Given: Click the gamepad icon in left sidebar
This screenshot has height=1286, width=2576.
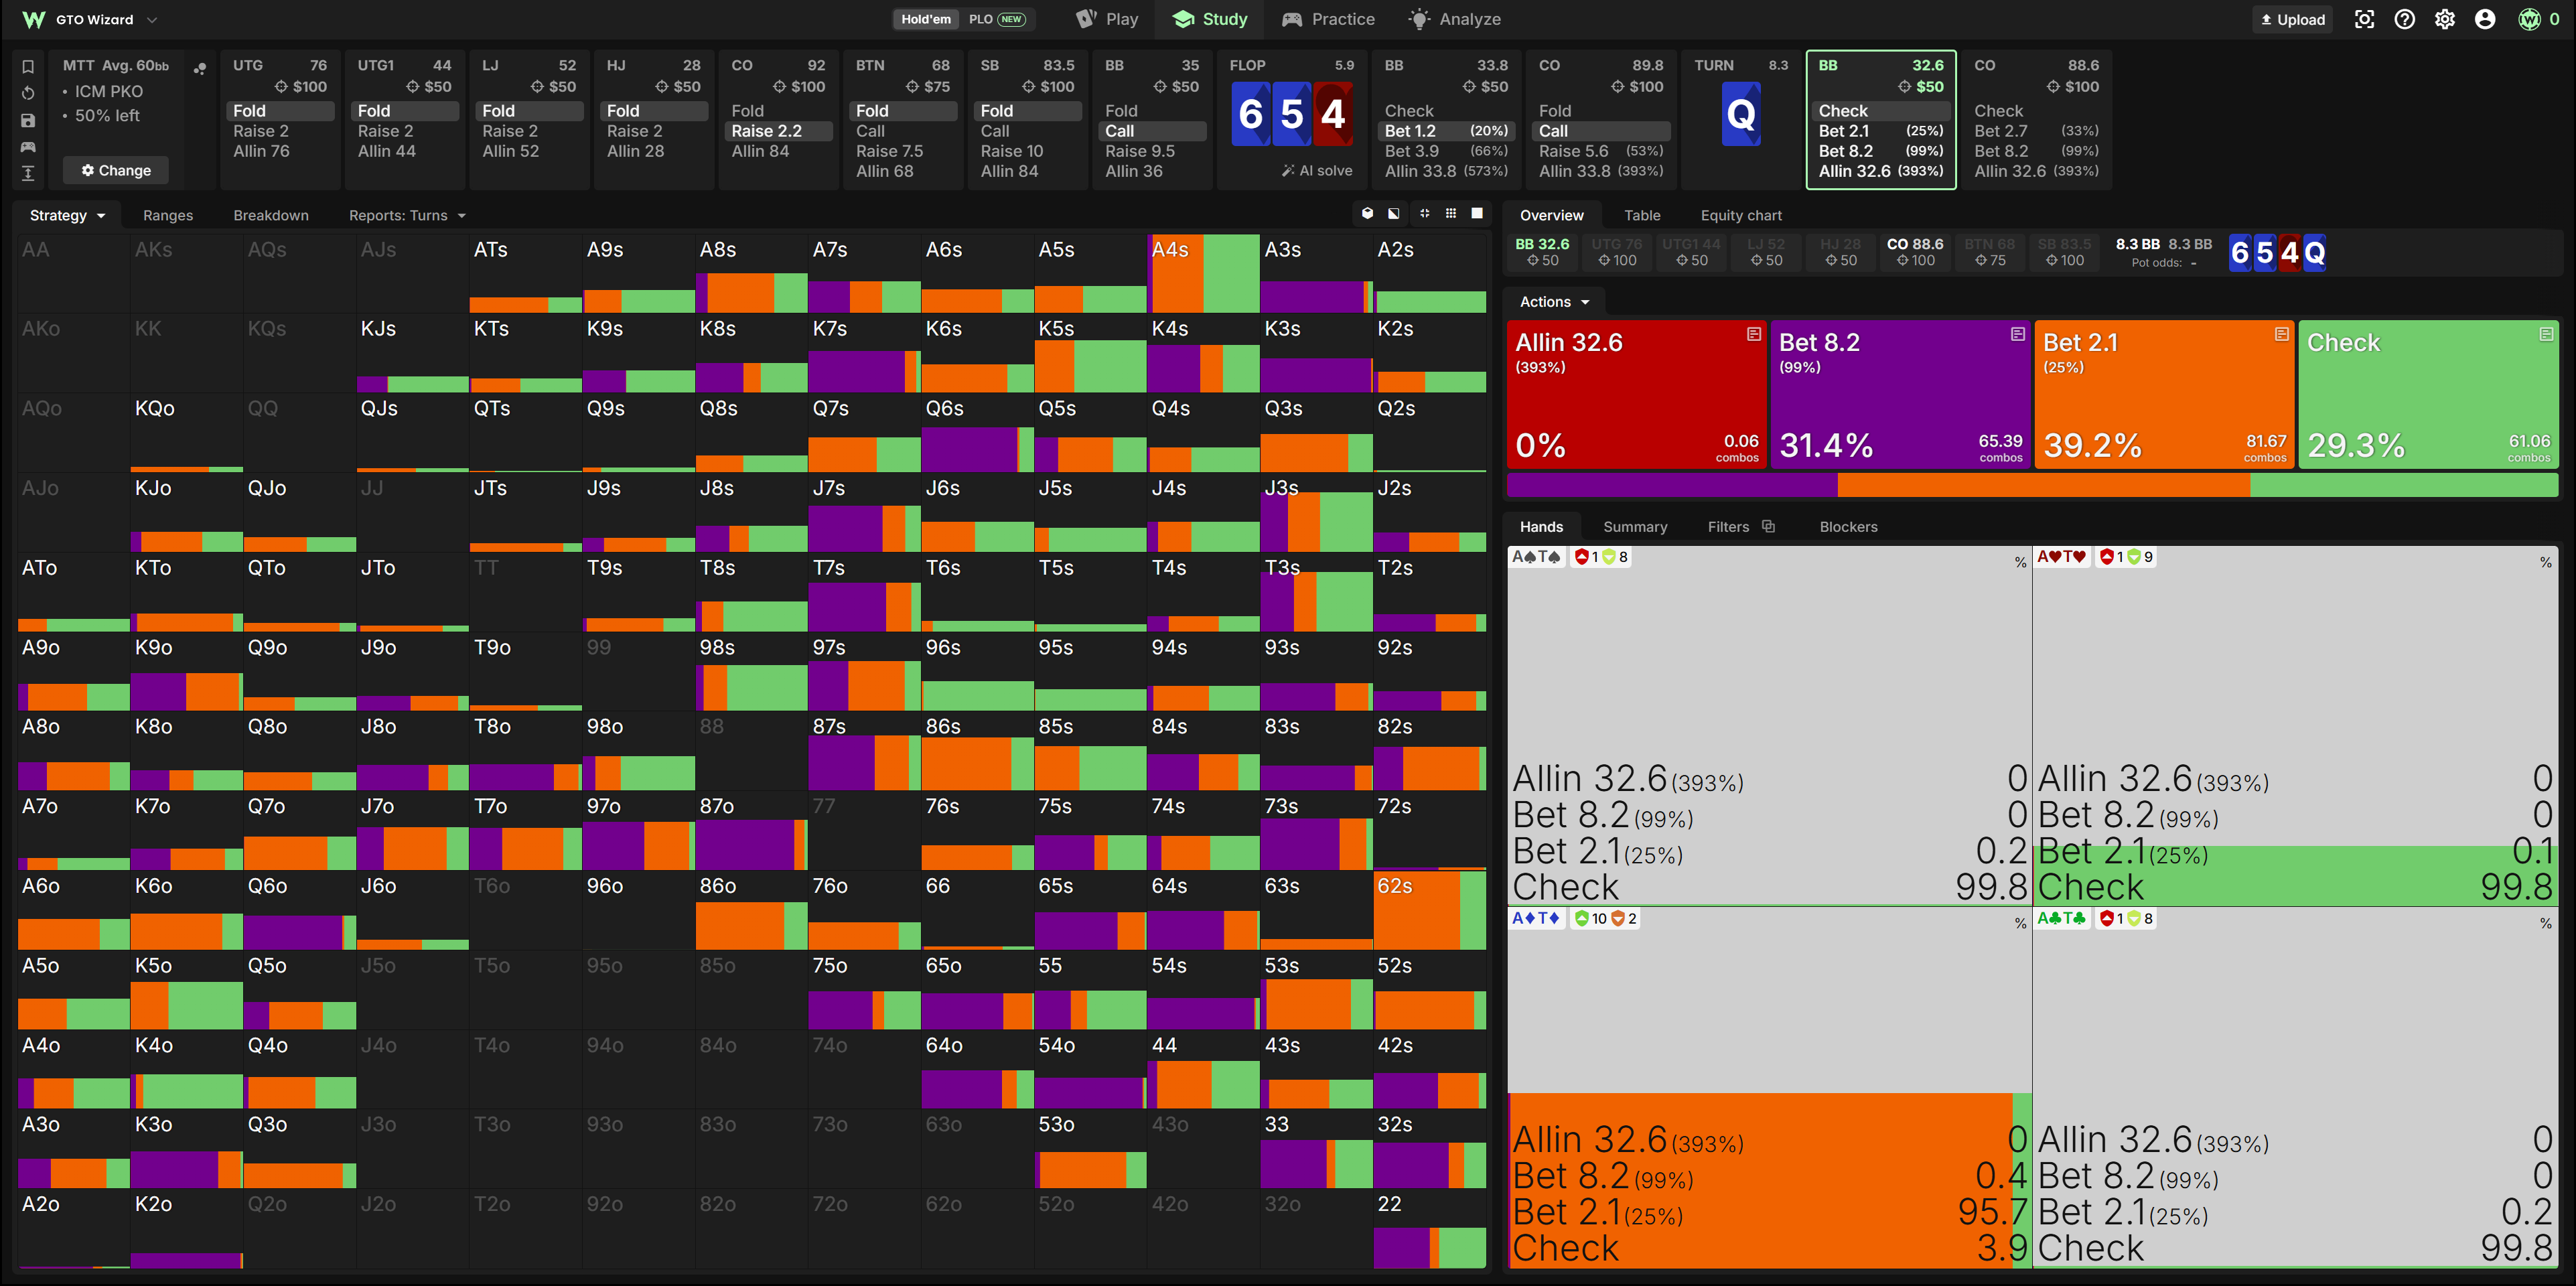Looking at the screenshot, I should point(28,147).
